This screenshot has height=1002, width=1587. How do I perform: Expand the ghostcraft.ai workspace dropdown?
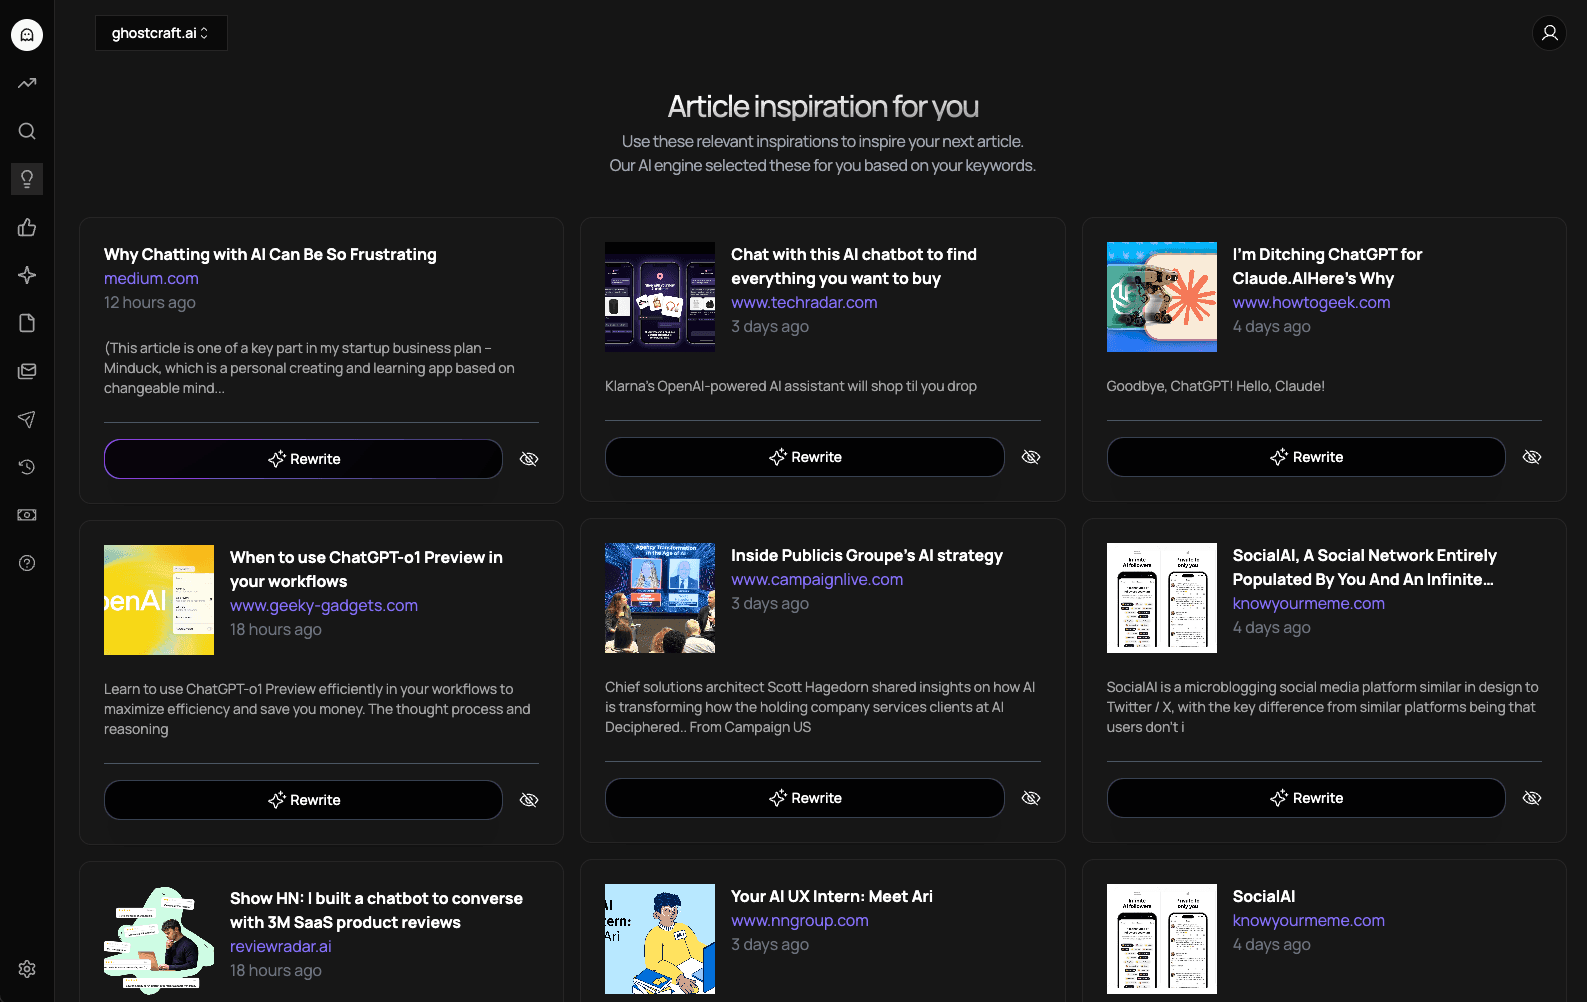point(161,33)
